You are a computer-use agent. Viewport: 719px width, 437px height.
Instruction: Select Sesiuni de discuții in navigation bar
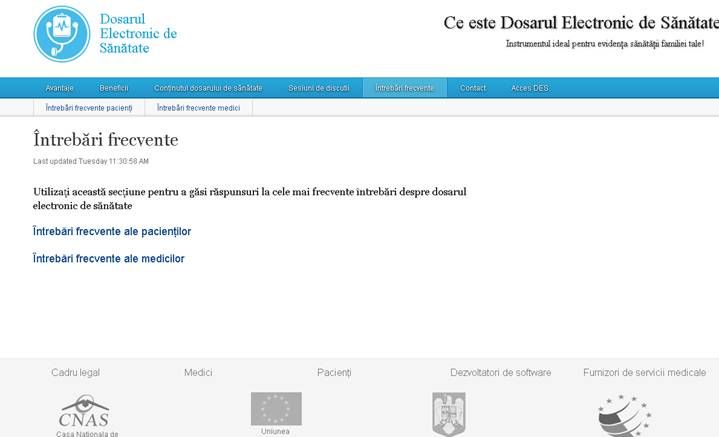(x=319, y=88)
